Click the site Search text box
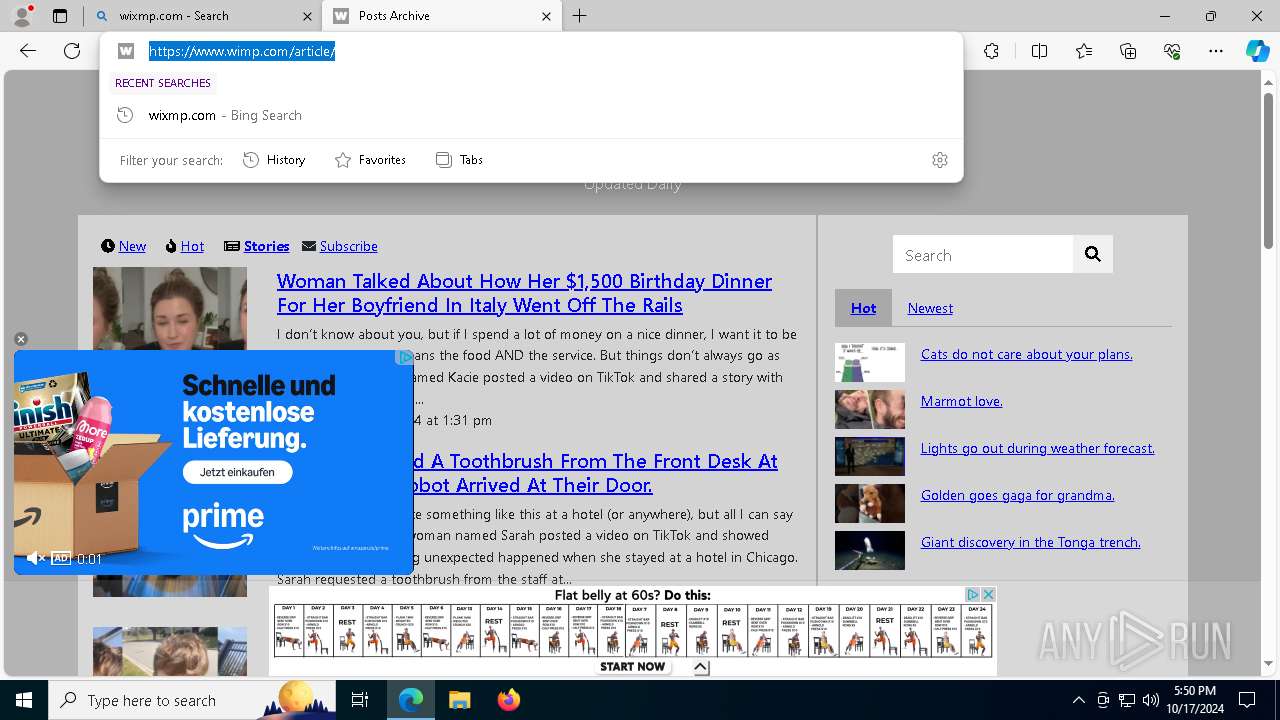The image size is (1280, 720). click(x=983, y=255)
